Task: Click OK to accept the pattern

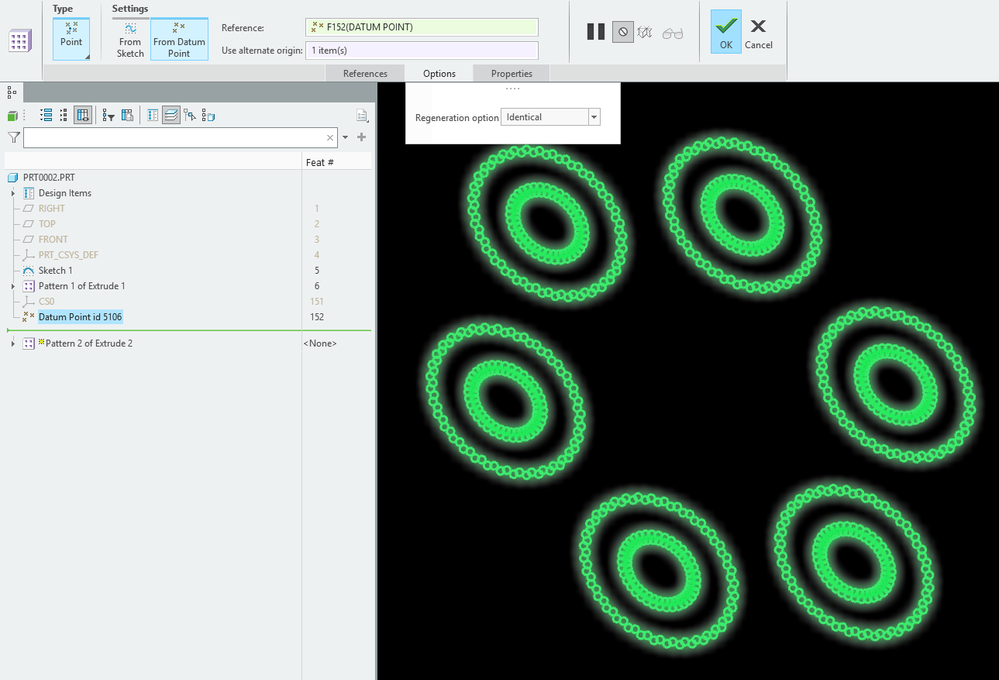Action: coord(726,32)
